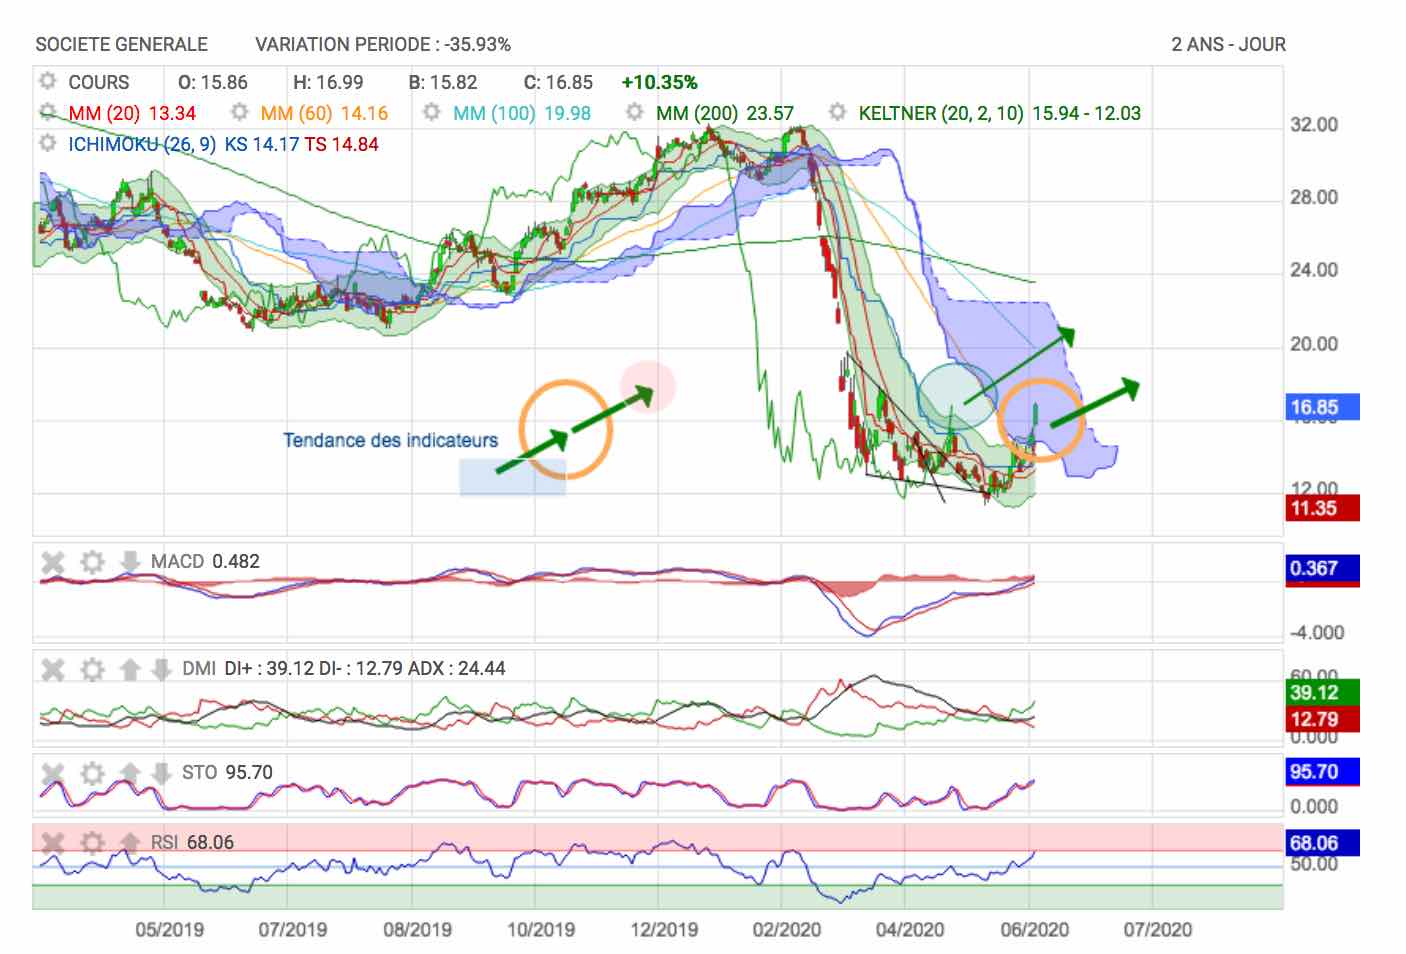Click the MM (60) 14.16 label
The height and width of the screenshot is (954, 1406).
(324, 113)
